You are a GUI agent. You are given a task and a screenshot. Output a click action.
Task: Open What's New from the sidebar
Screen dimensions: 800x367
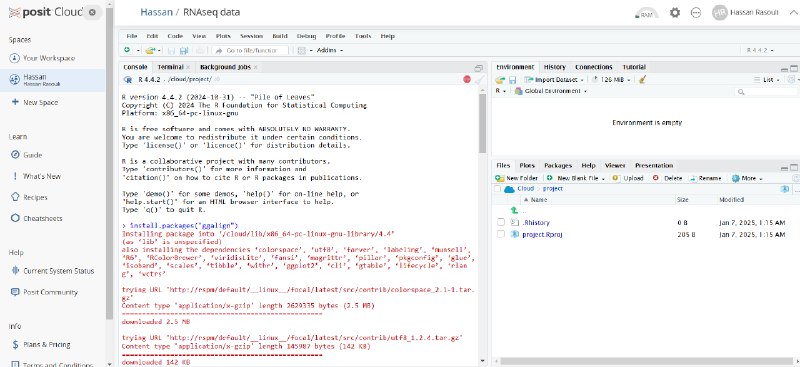pyautogui.click(x=42, y=176)
